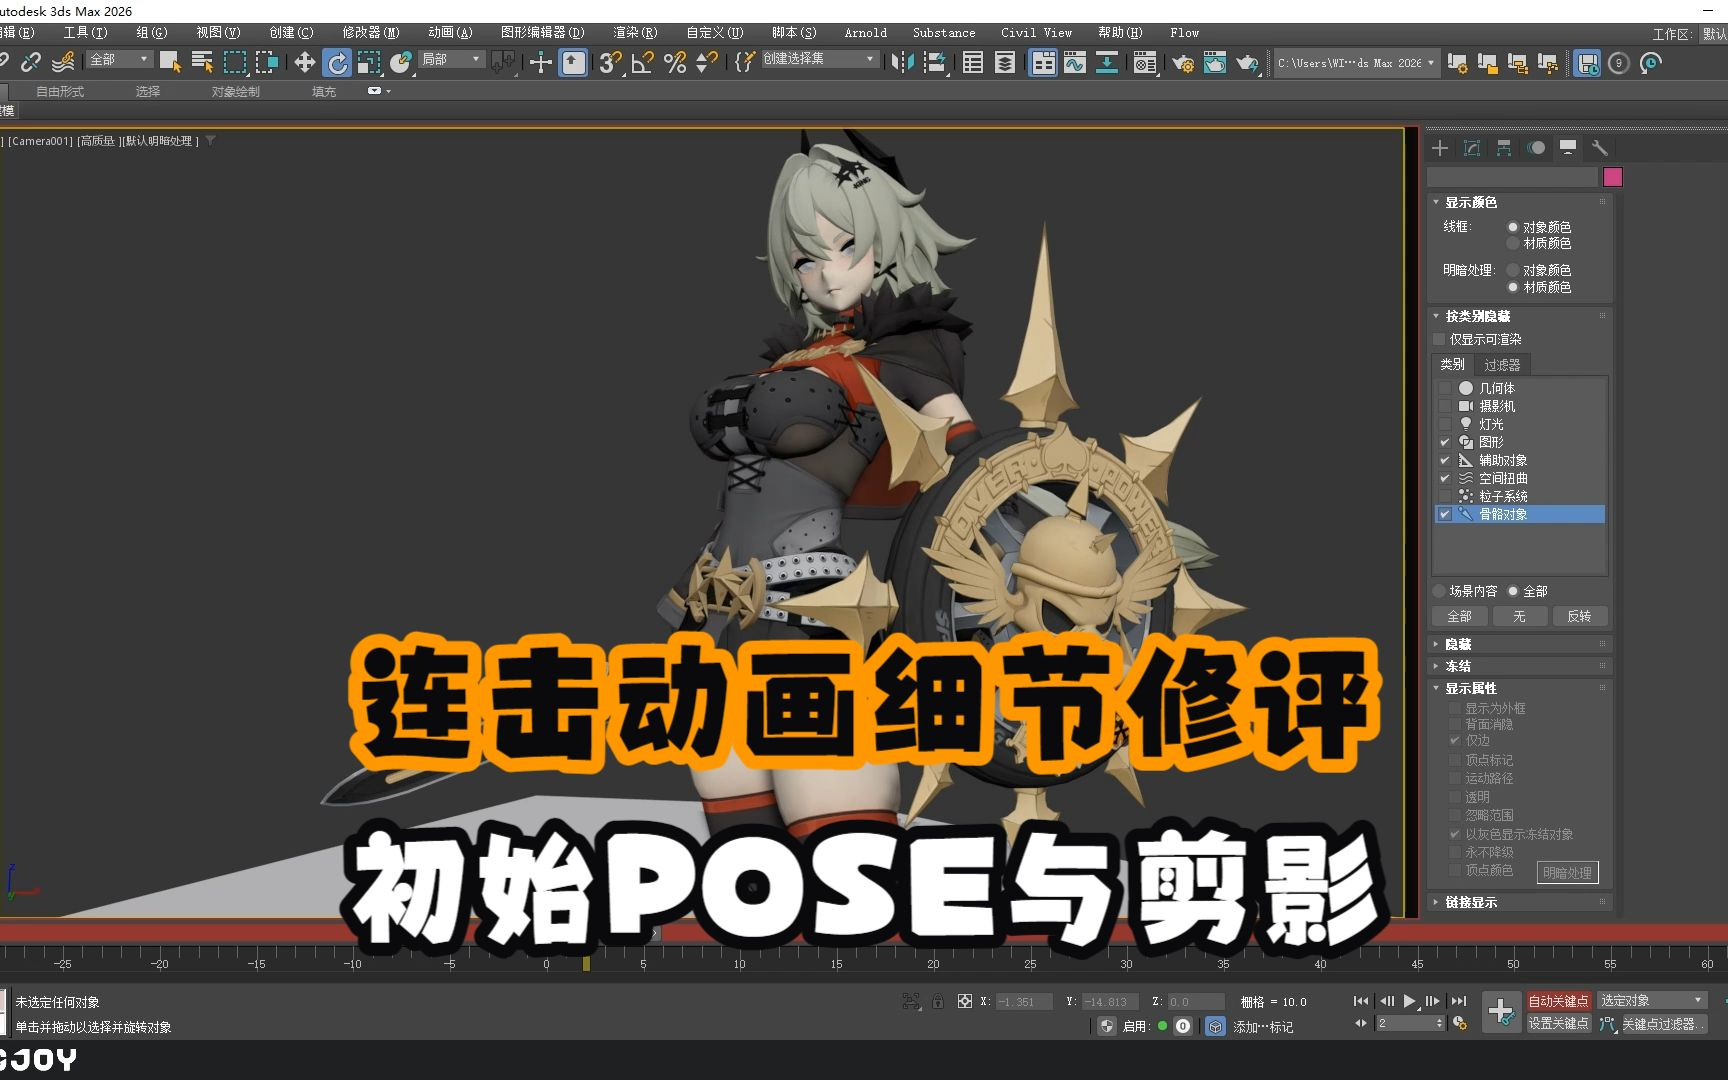This screenshot has width=1728, height=1080.
Task: Open the Hierarchy tab in command panel
Action: coord(1504,148)
